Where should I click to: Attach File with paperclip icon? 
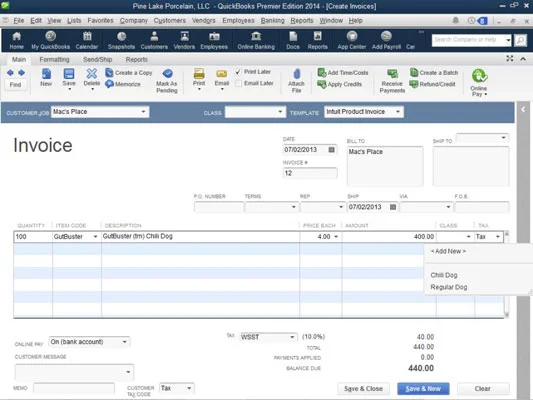click(296, 81)
